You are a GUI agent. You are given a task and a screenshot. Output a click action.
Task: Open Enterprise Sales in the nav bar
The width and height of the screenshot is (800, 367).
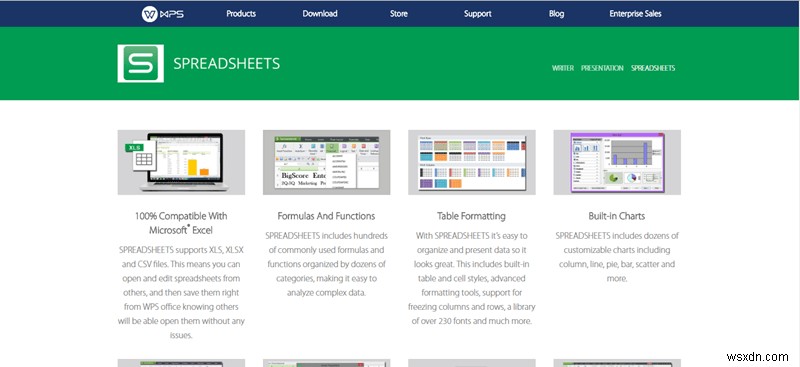coord(635,14)
